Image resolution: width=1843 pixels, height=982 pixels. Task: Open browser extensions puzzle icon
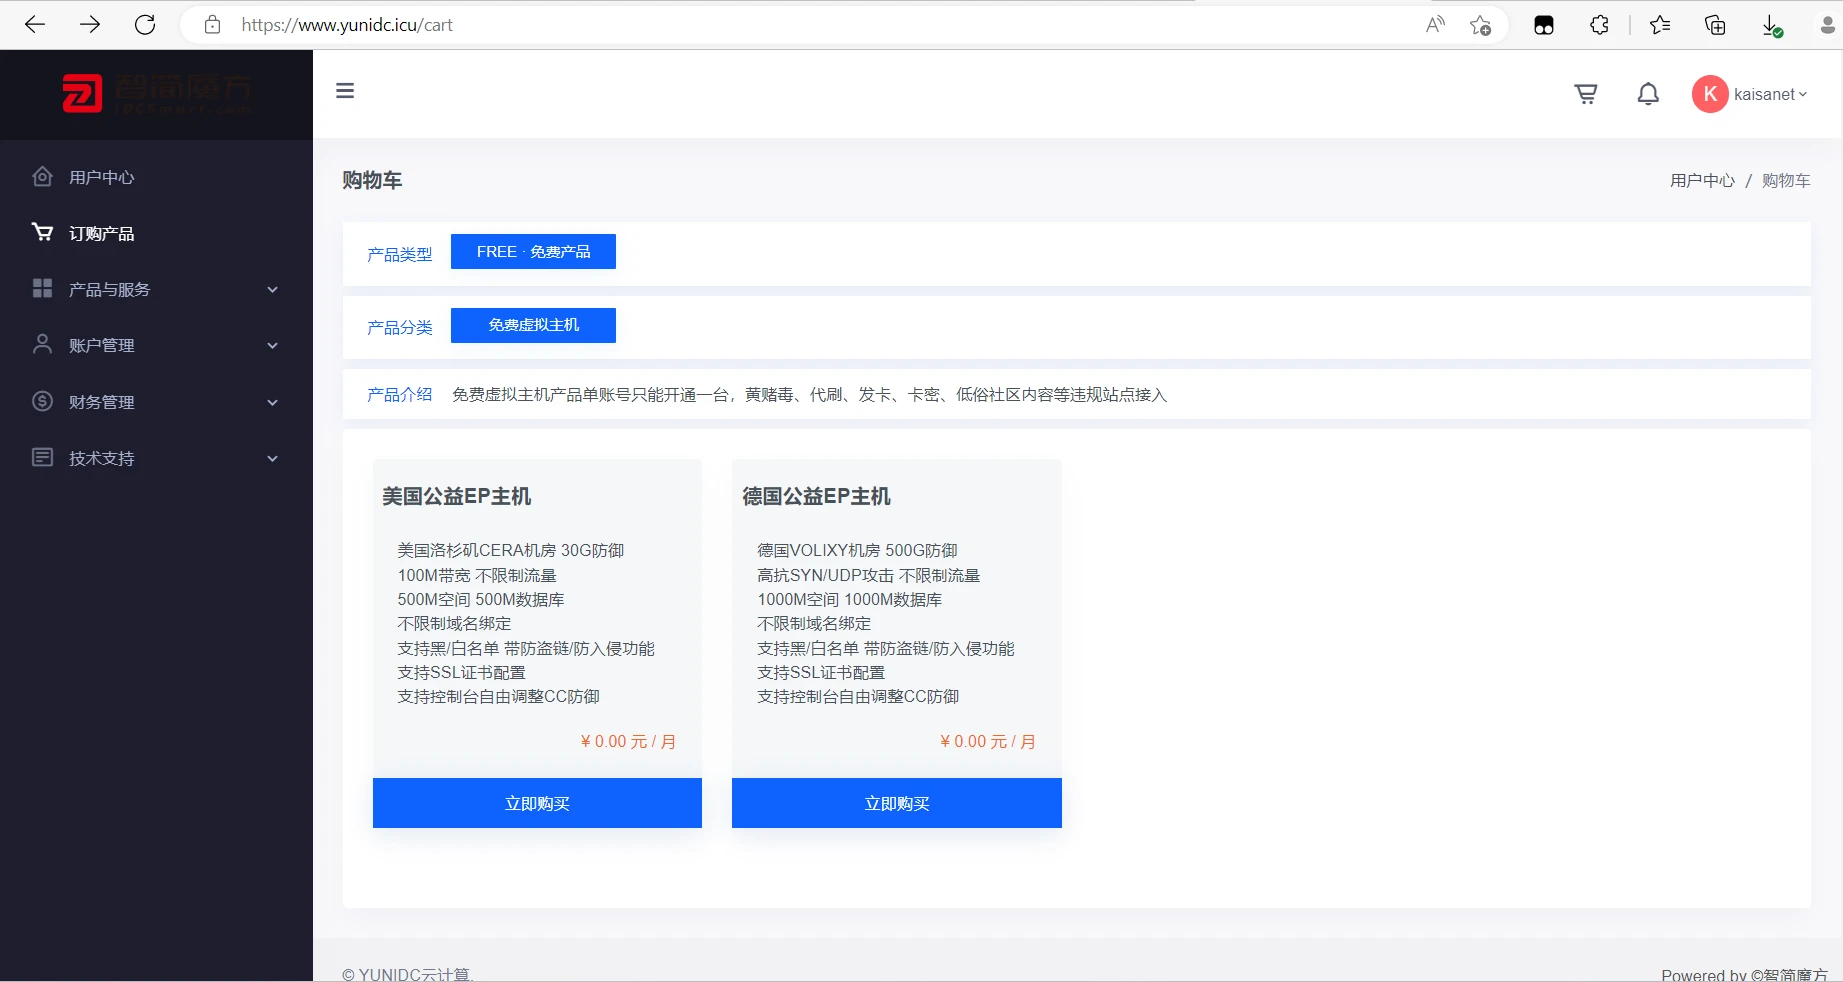click(x=1599, y=25)
